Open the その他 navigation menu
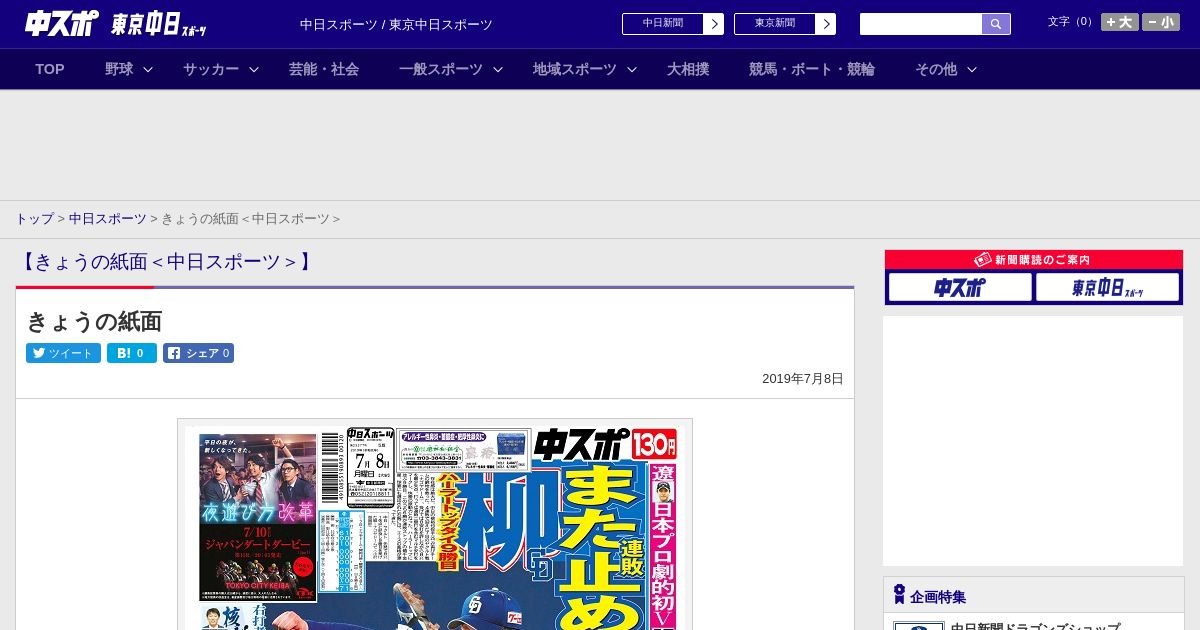This screenshot has width=1200, height=630. click(x=936, y=69)
